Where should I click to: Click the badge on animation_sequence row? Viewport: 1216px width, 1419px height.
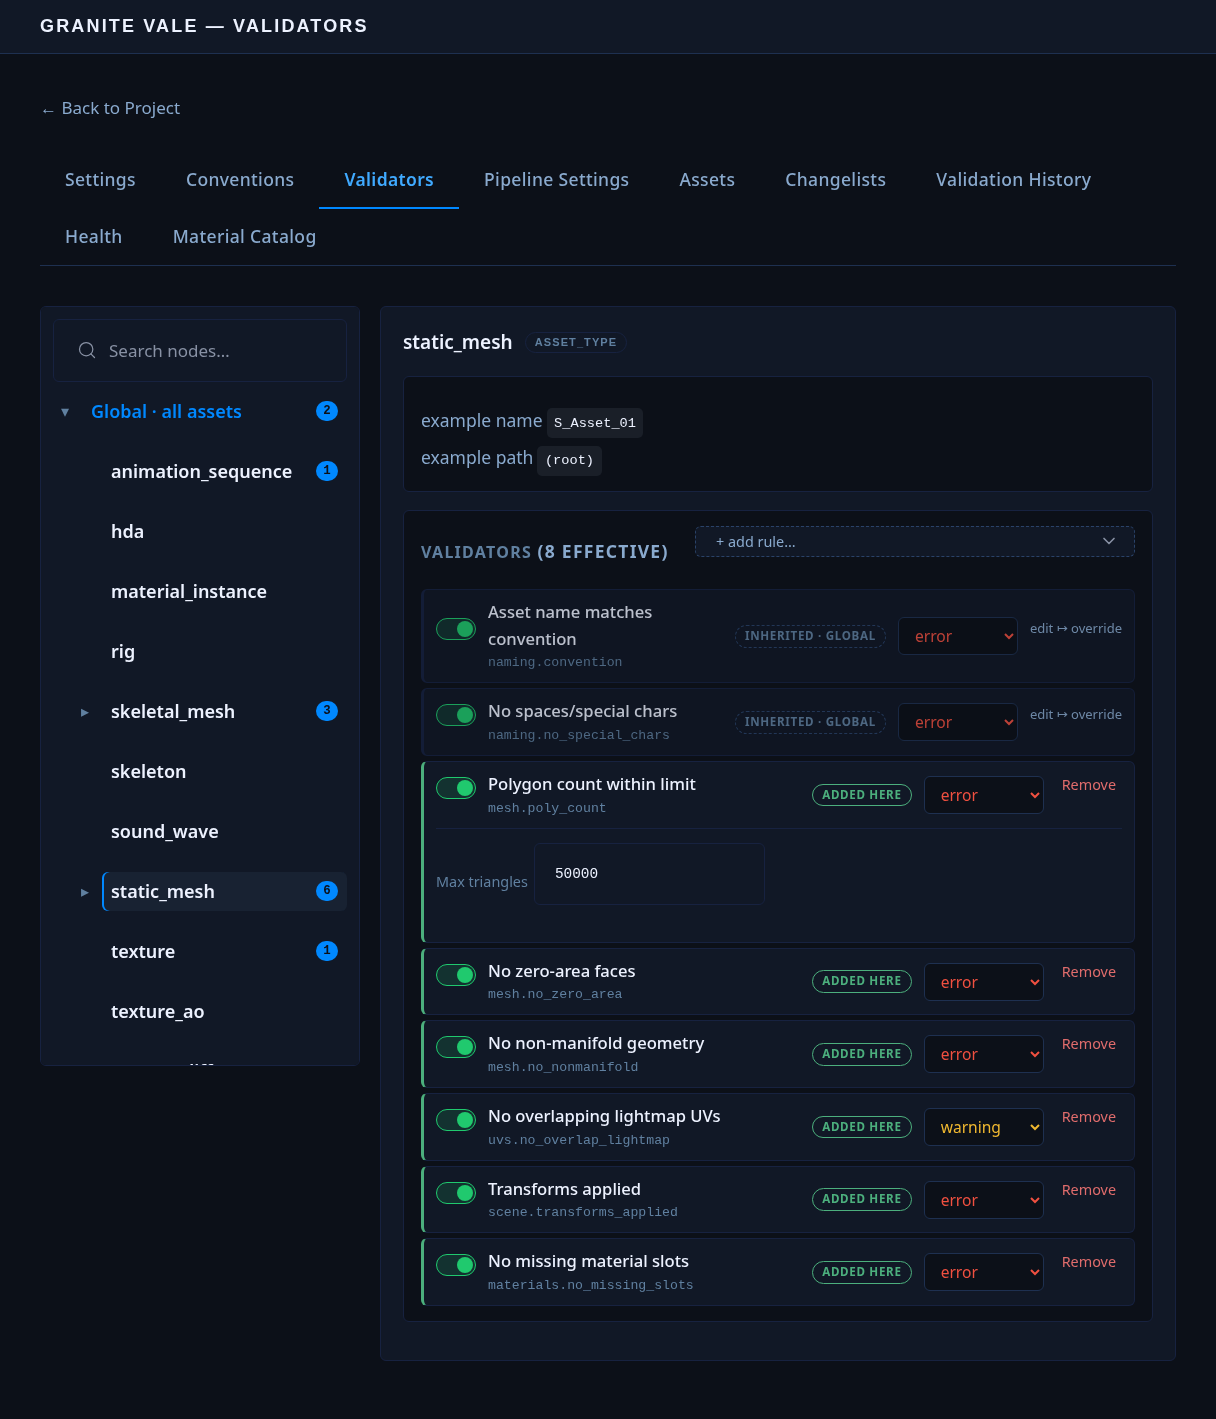(x=327, y=471)
